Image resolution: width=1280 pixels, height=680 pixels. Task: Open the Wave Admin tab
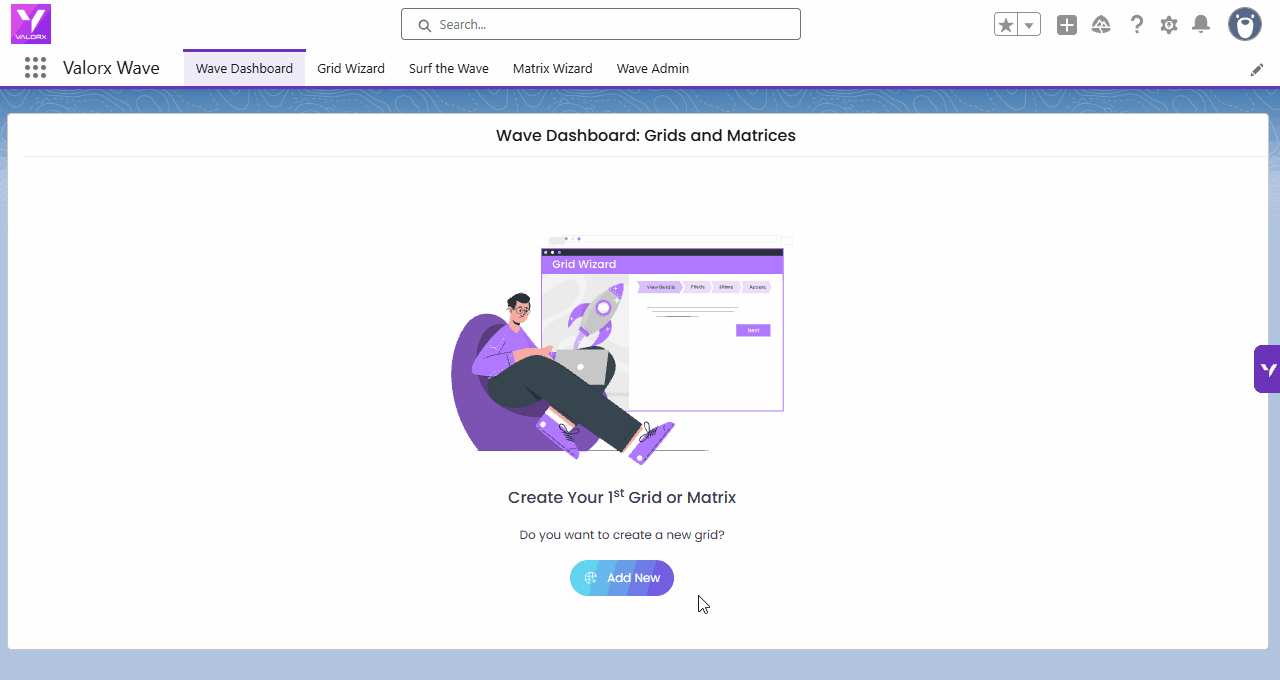click(653, 69)
